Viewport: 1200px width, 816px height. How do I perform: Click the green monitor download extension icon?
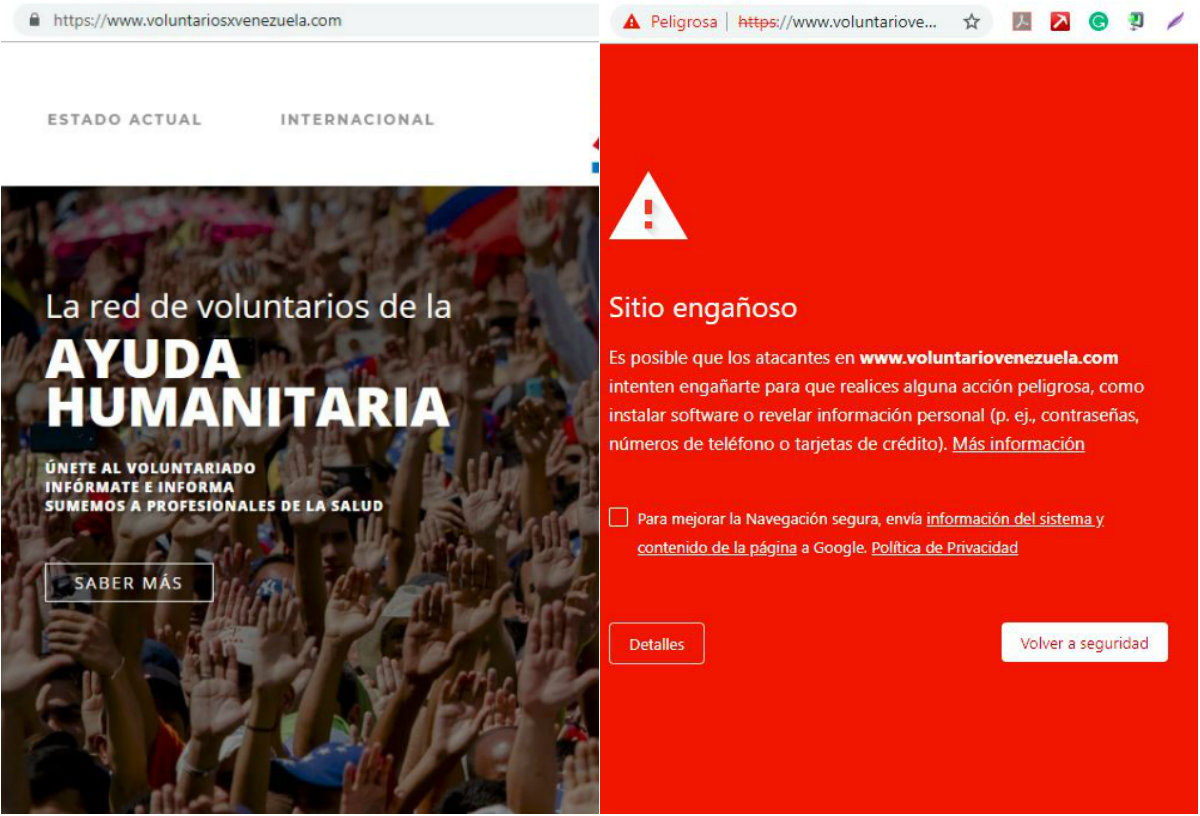tap(1136, 21)
